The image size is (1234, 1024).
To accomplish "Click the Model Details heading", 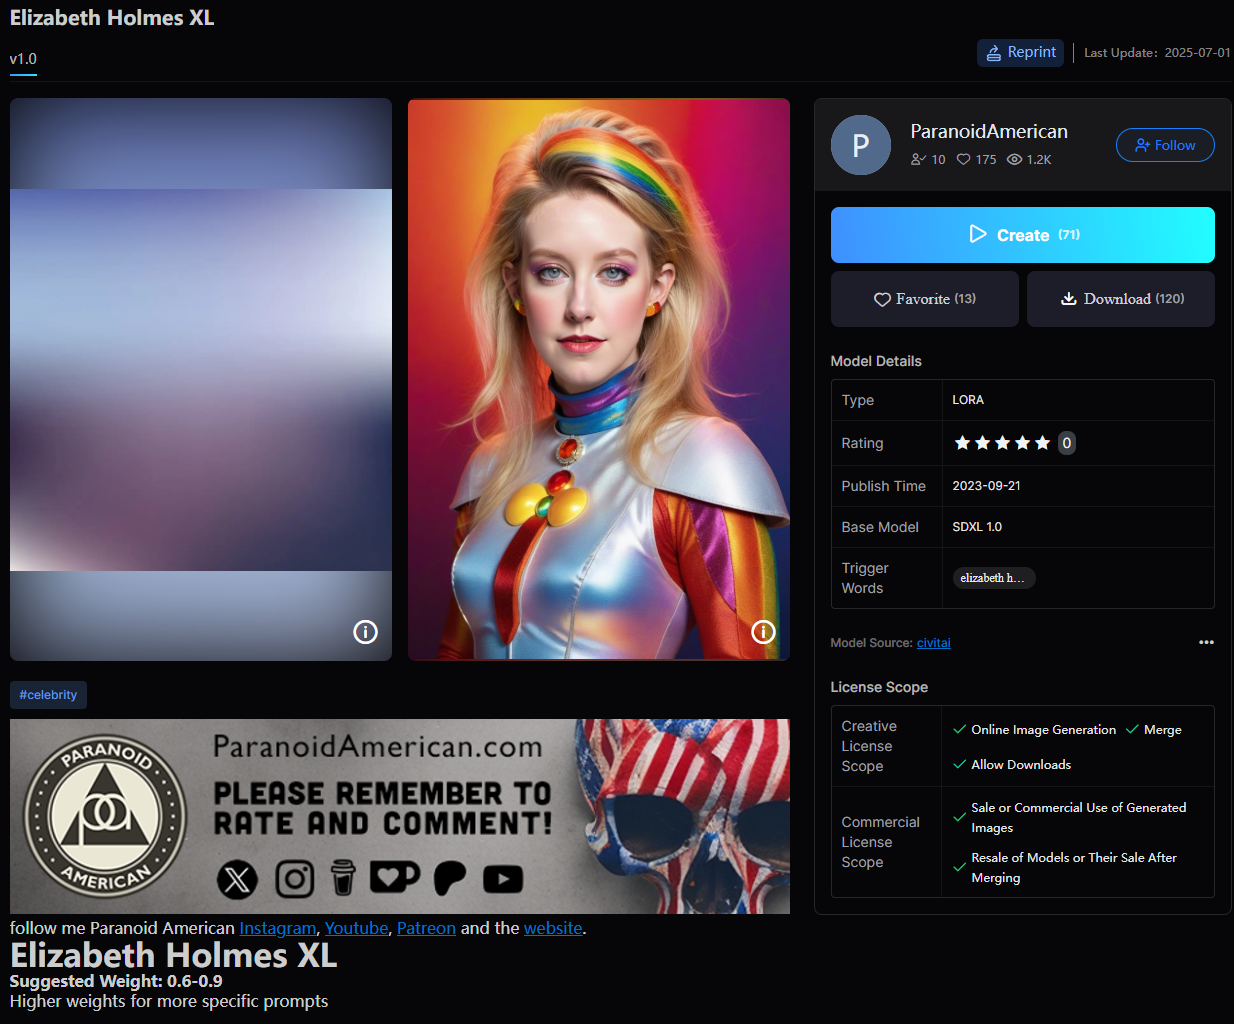I will pos(876,361).
